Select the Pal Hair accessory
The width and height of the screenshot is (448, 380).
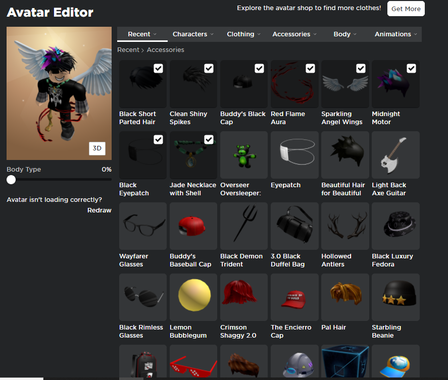pyautogui.click(x=345, y=297)
